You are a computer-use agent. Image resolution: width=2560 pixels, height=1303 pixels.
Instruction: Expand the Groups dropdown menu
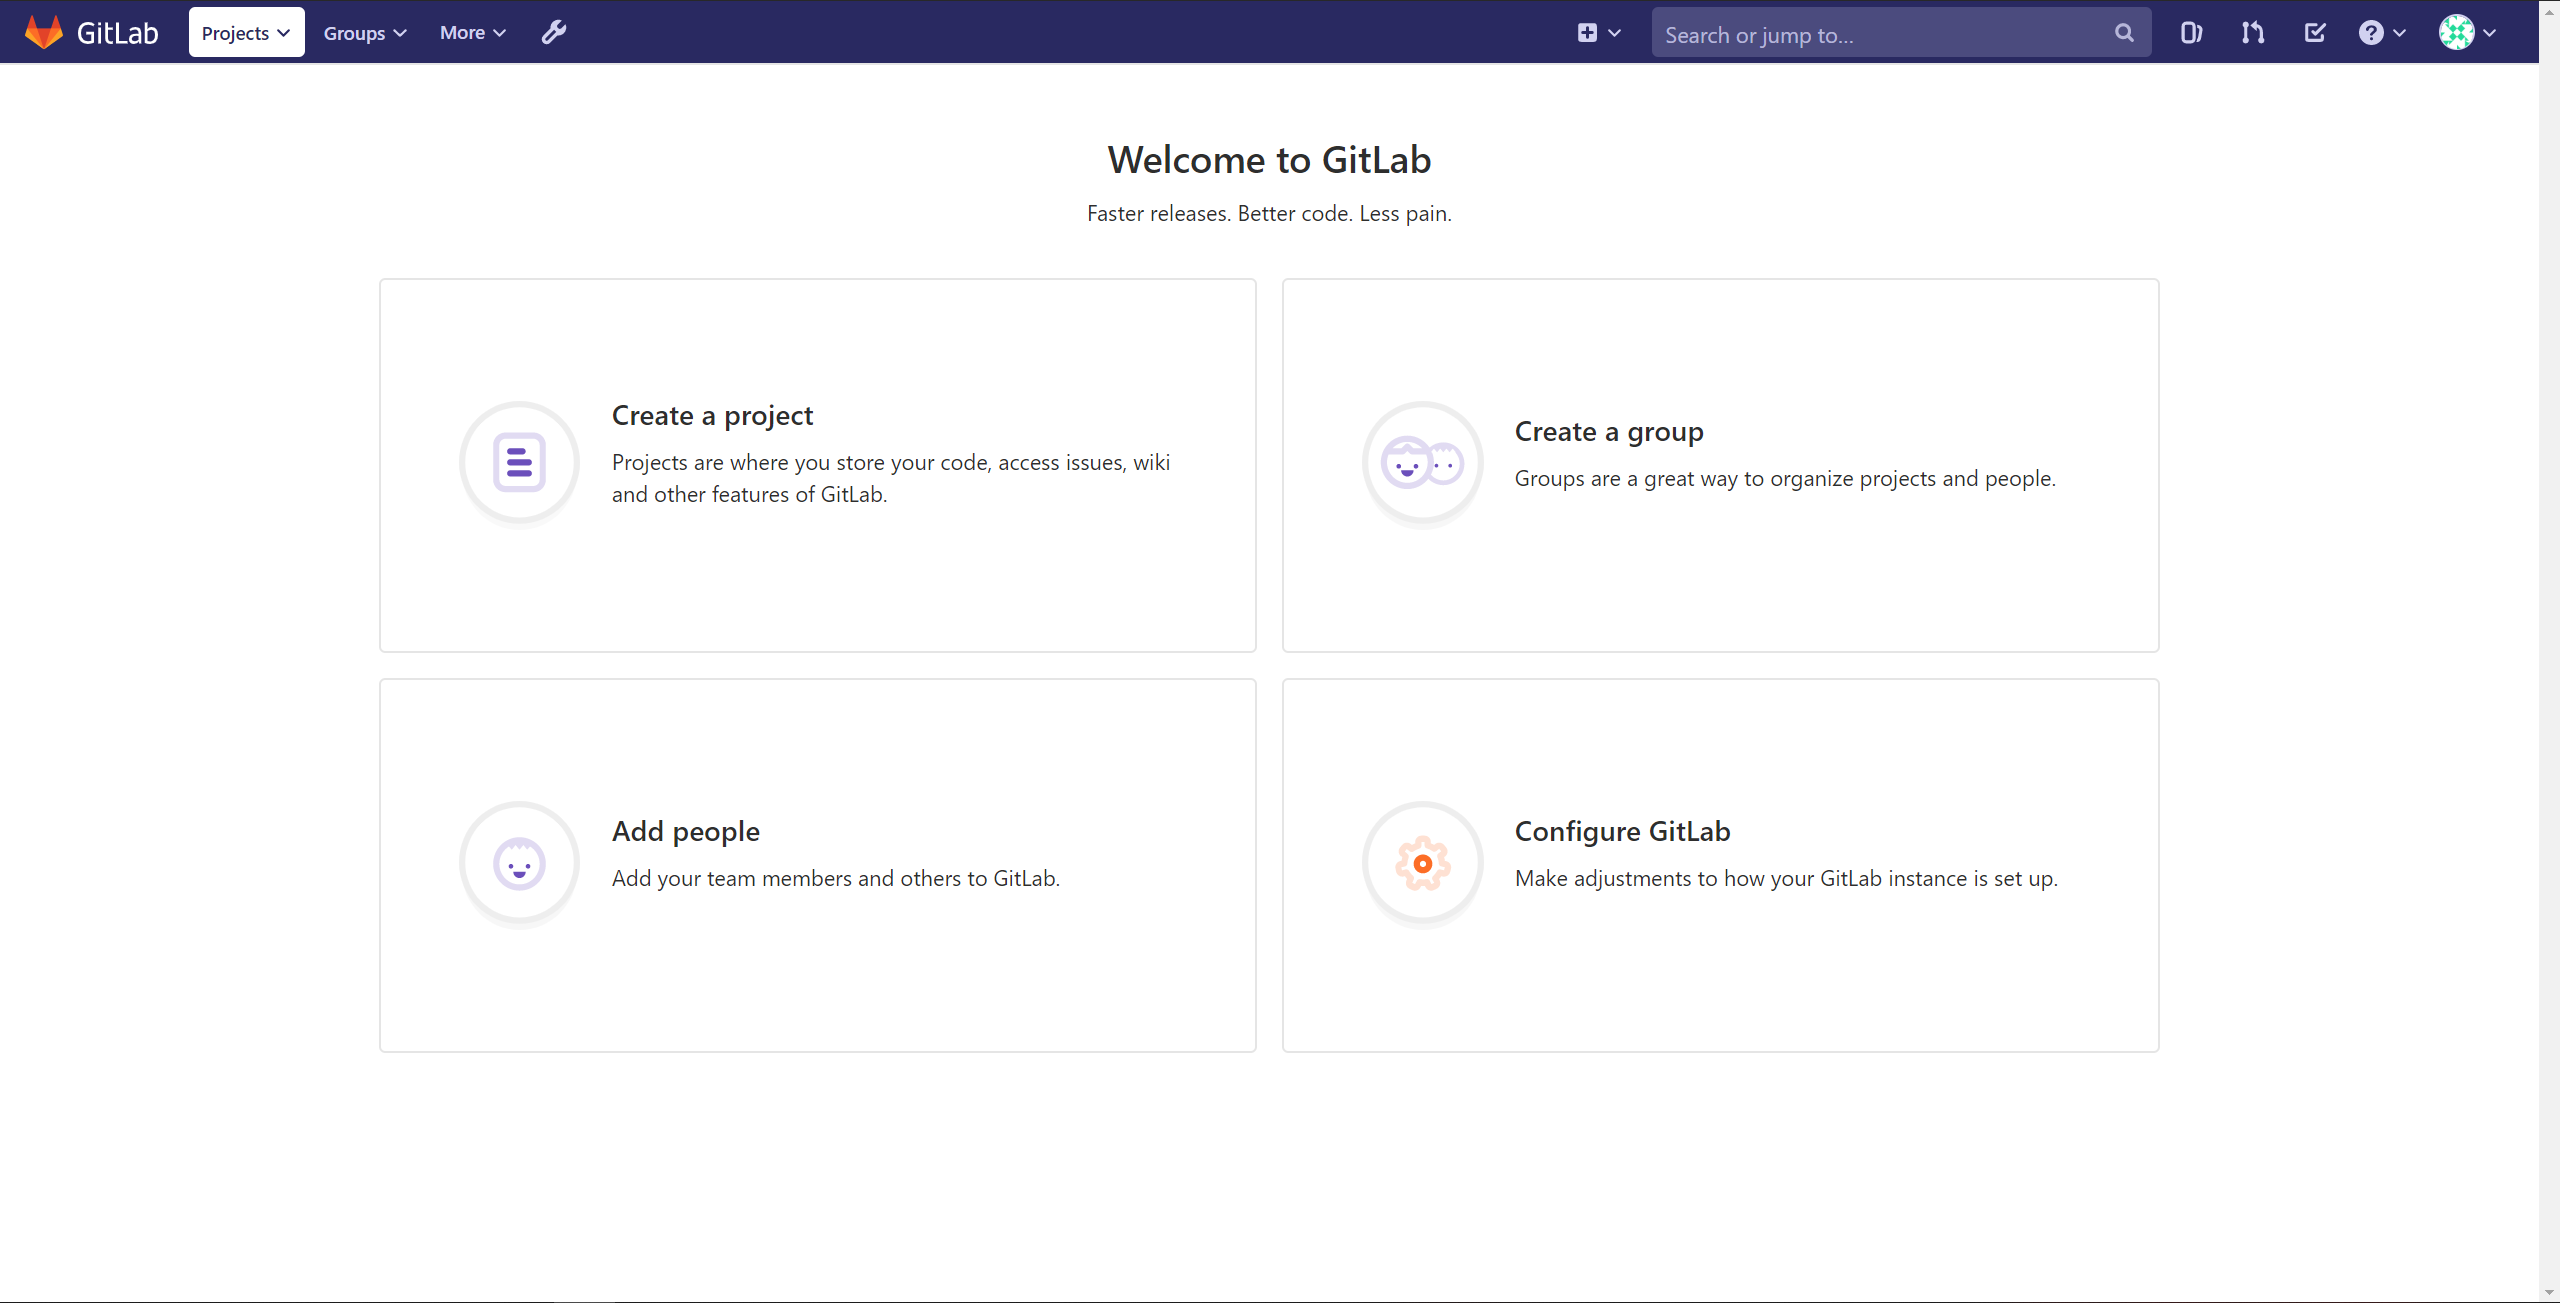pos(365,32)
